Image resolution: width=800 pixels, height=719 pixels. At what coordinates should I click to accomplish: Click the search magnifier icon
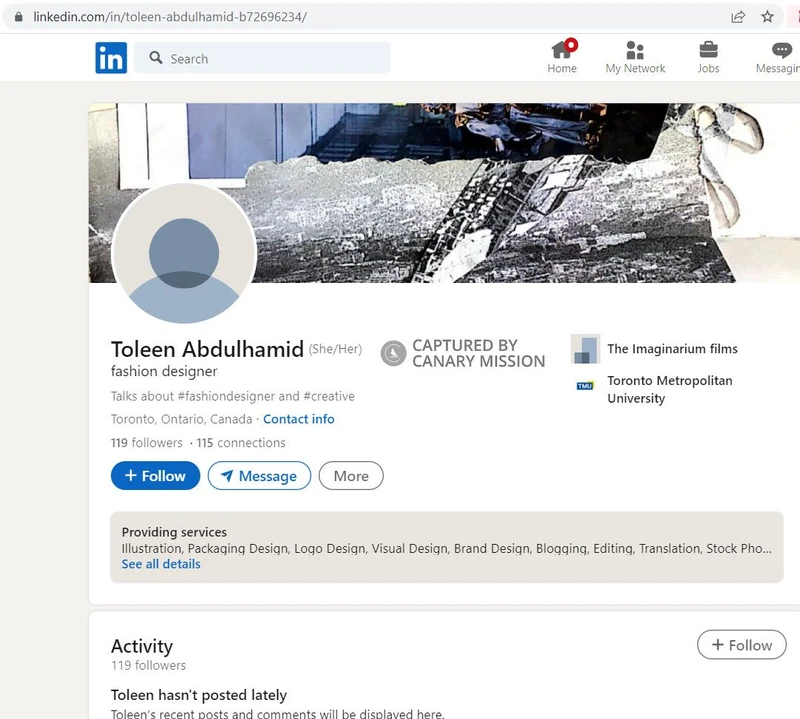156,58
